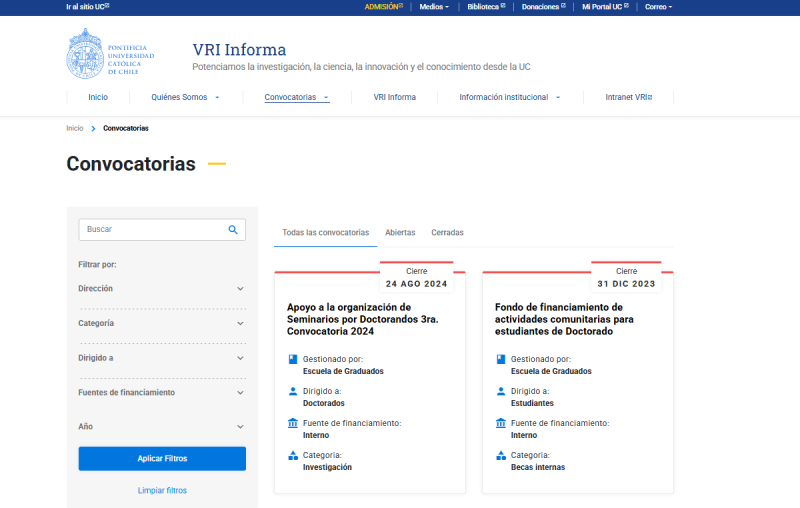Click Gestionado por book icon in Seminarios card
Viewport: 800px width, 508px height.
click(293, 359)
